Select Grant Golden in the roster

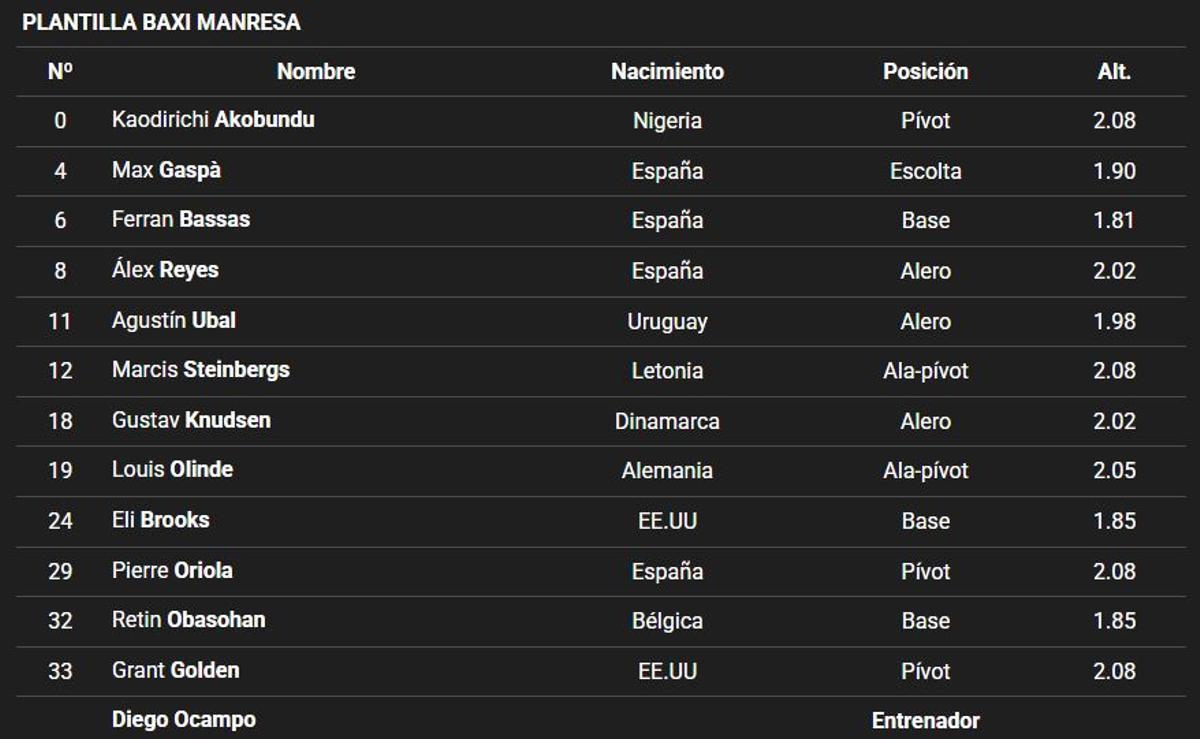(x=176, y=670)
